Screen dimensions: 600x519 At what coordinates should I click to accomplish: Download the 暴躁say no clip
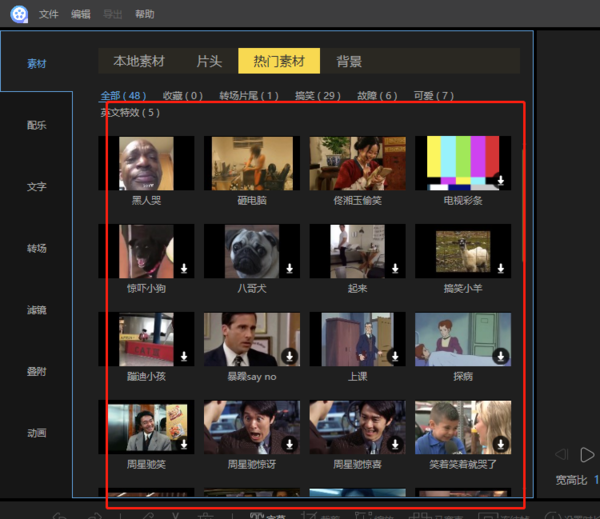[x=290, y=356]
